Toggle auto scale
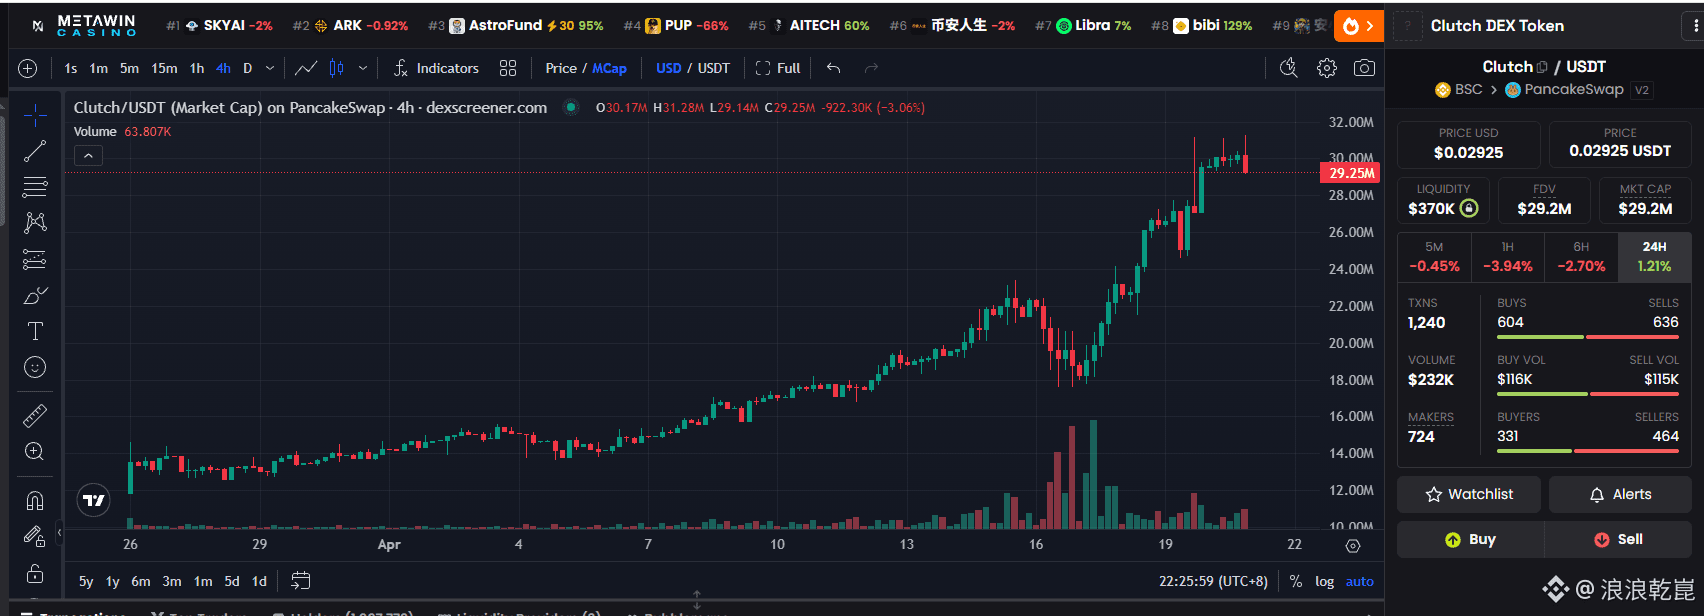 [x=1359, y=581]
